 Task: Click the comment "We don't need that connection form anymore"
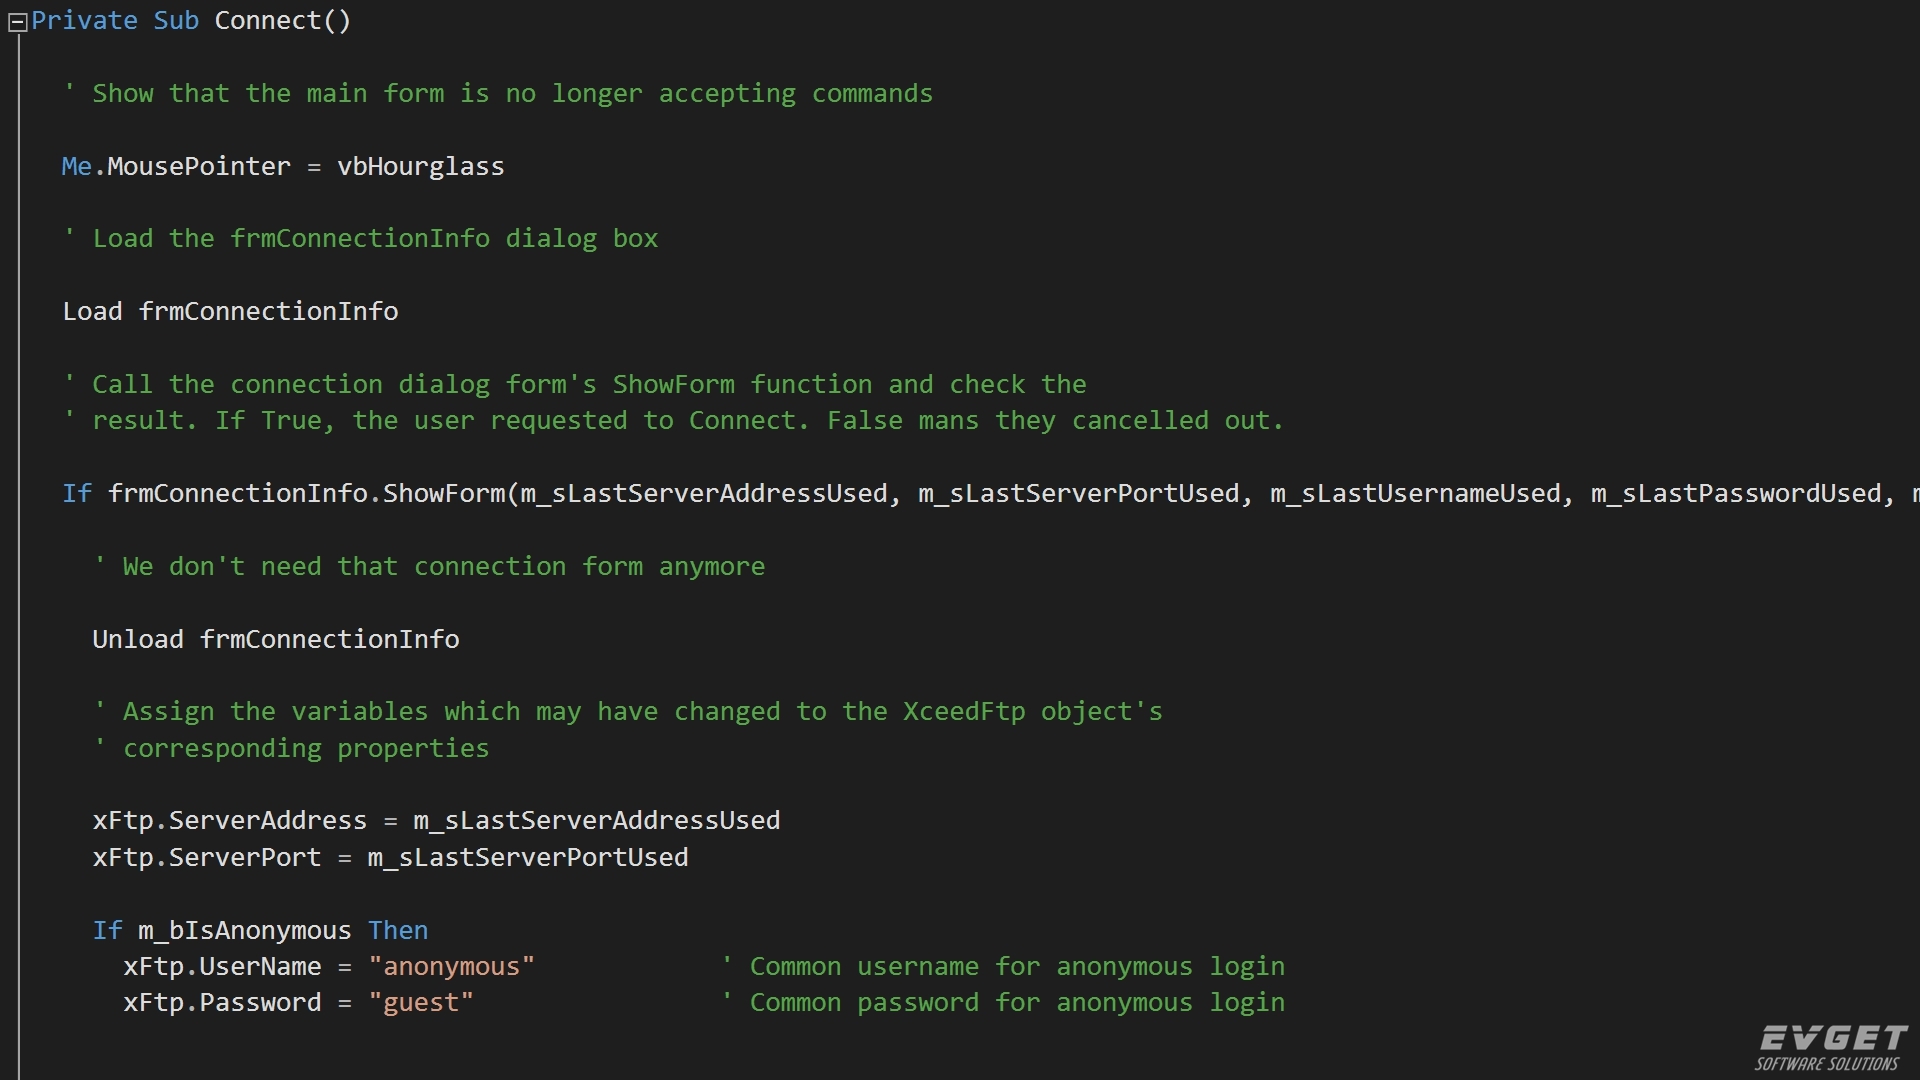click(429, 566)
